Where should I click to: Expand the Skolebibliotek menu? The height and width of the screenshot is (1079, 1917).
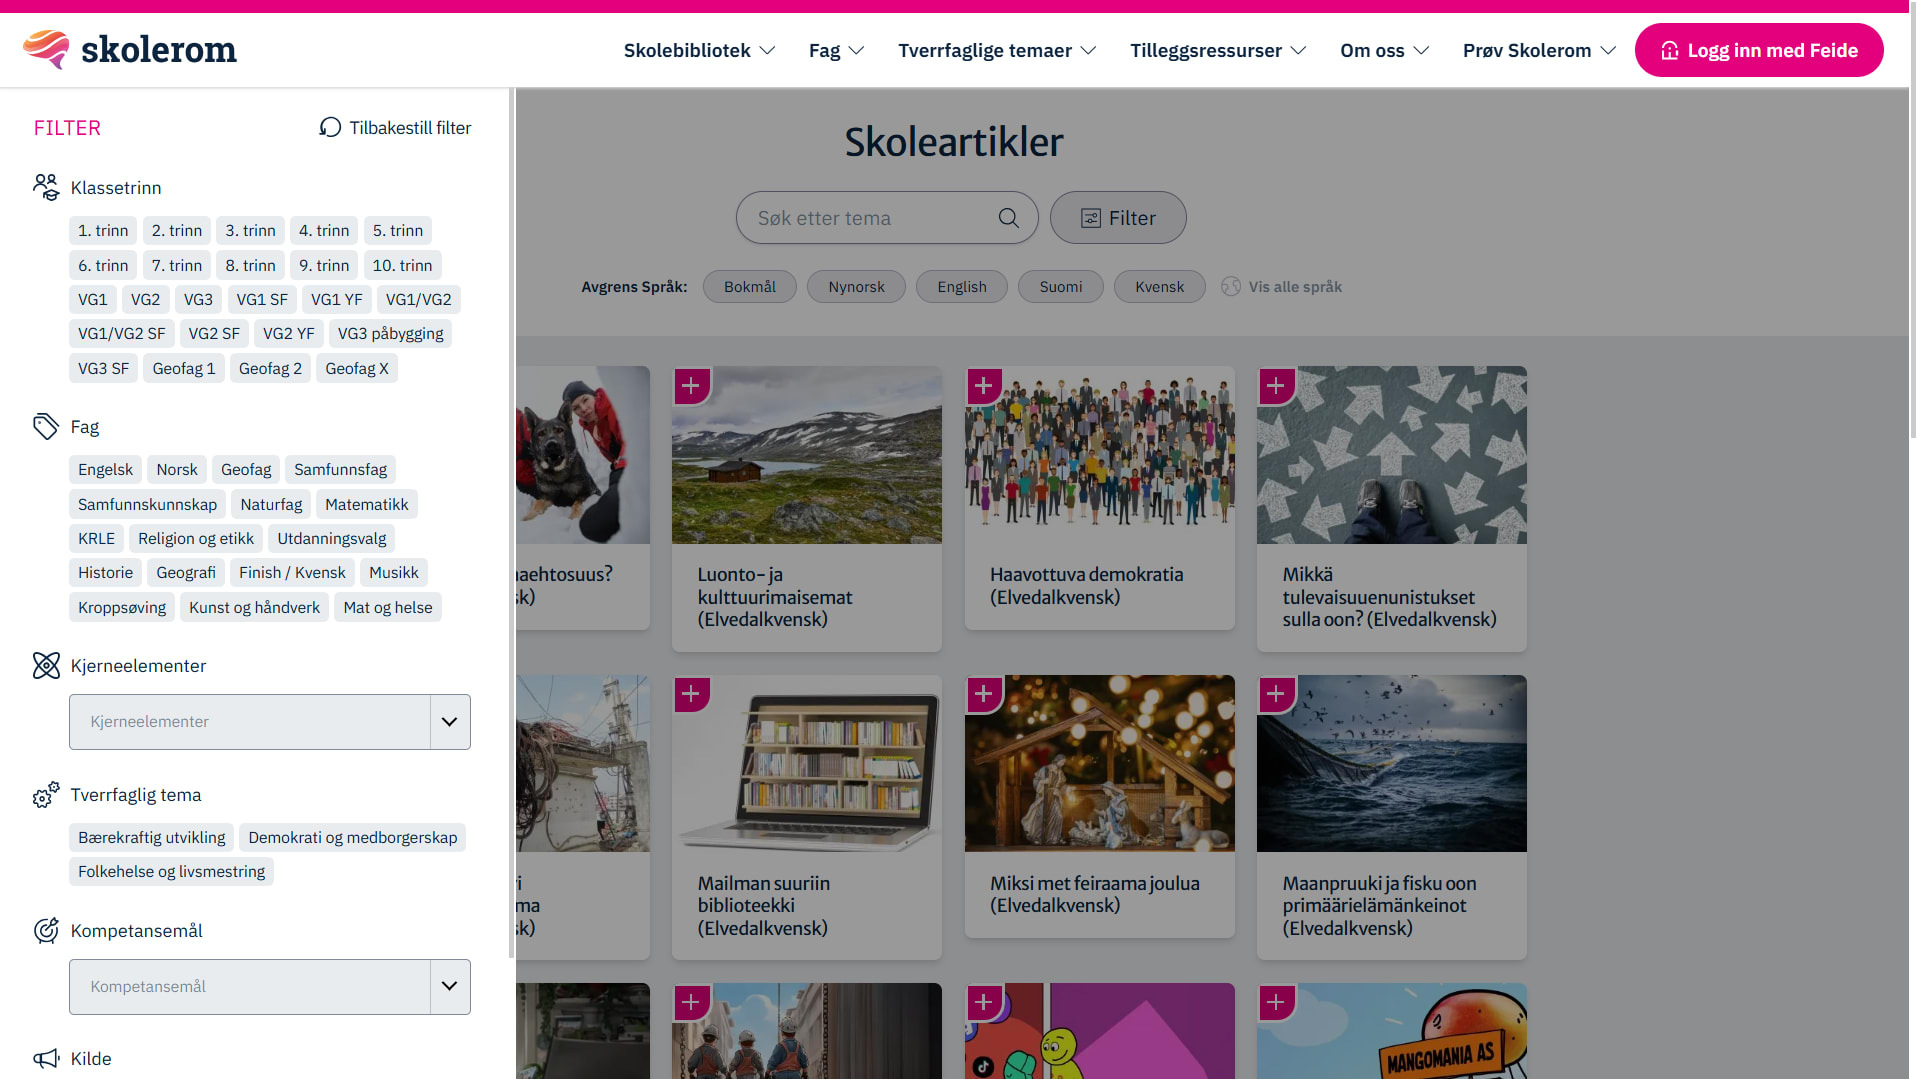pos(699,50)
